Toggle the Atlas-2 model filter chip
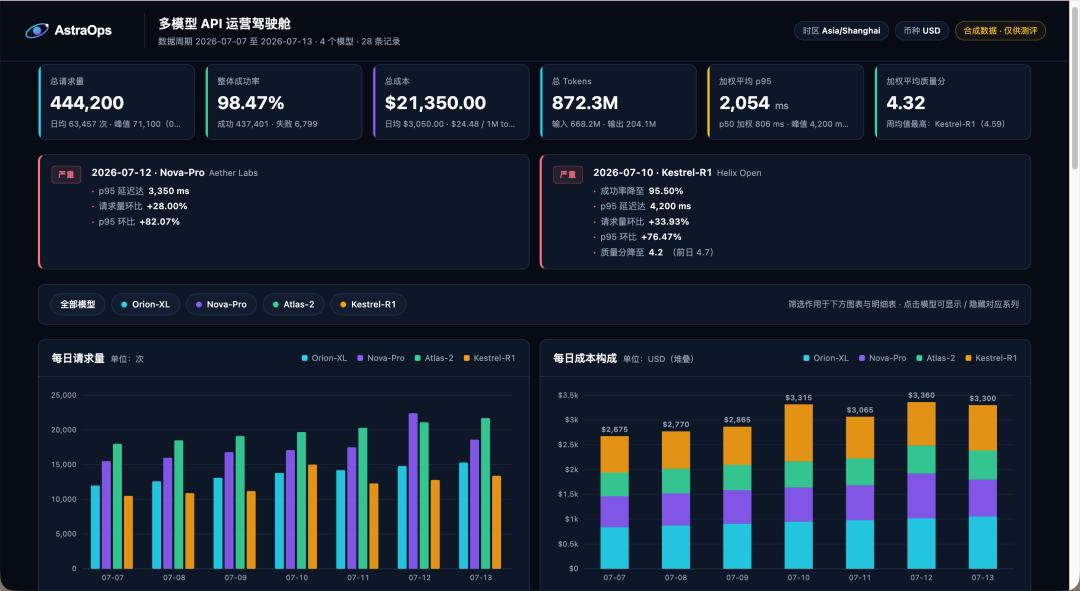Screen dimensions: 1080x591 (x=293, y=304)
